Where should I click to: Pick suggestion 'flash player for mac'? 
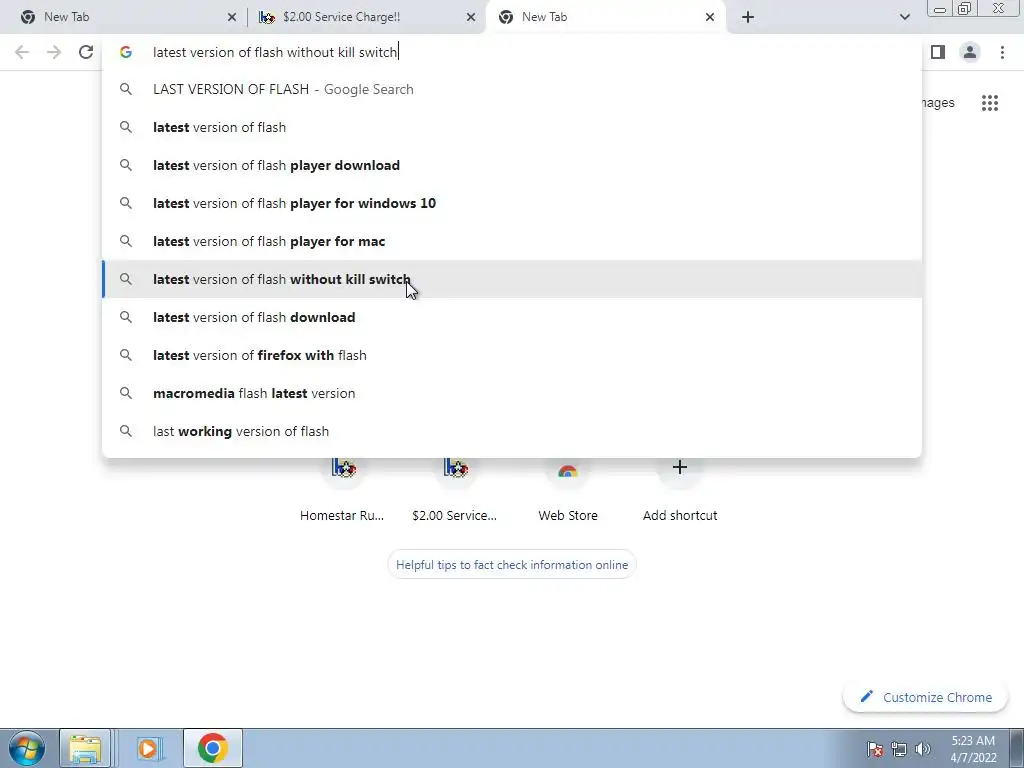point(512,241)
